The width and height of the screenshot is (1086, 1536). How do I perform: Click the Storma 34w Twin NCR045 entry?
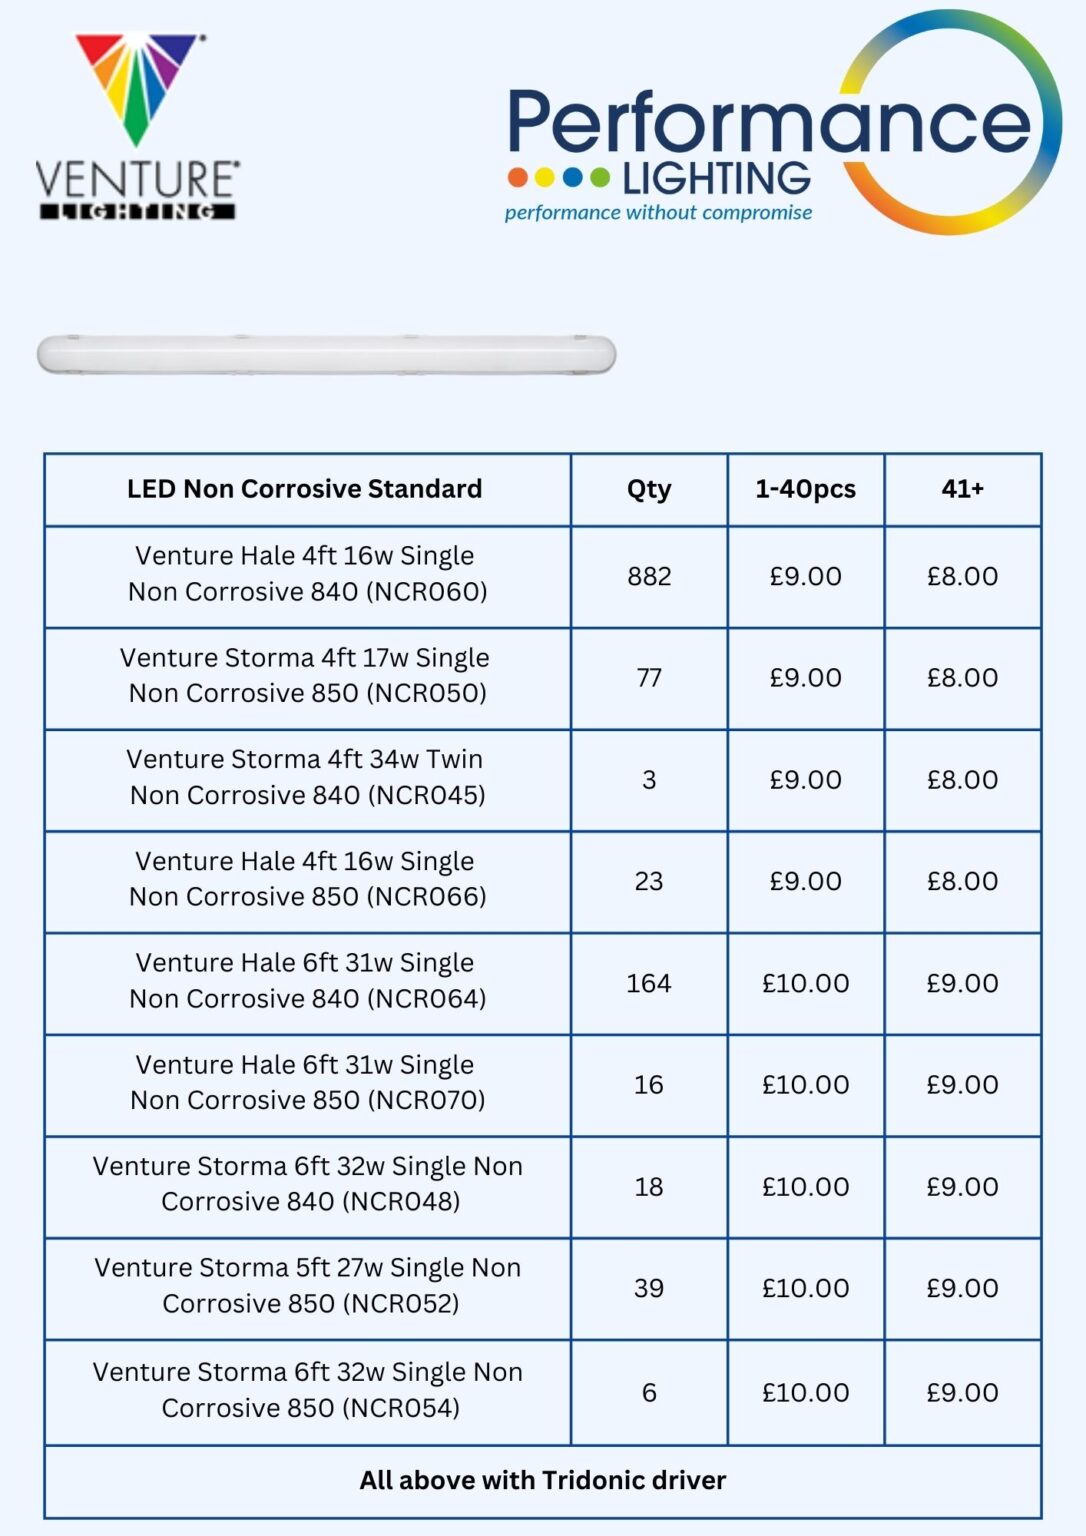[306, 777]
